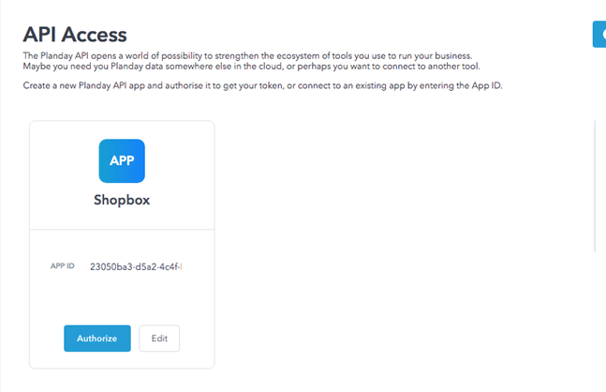Click the paragraph starting 'Create a new Planday API app'

click(262, 85)
